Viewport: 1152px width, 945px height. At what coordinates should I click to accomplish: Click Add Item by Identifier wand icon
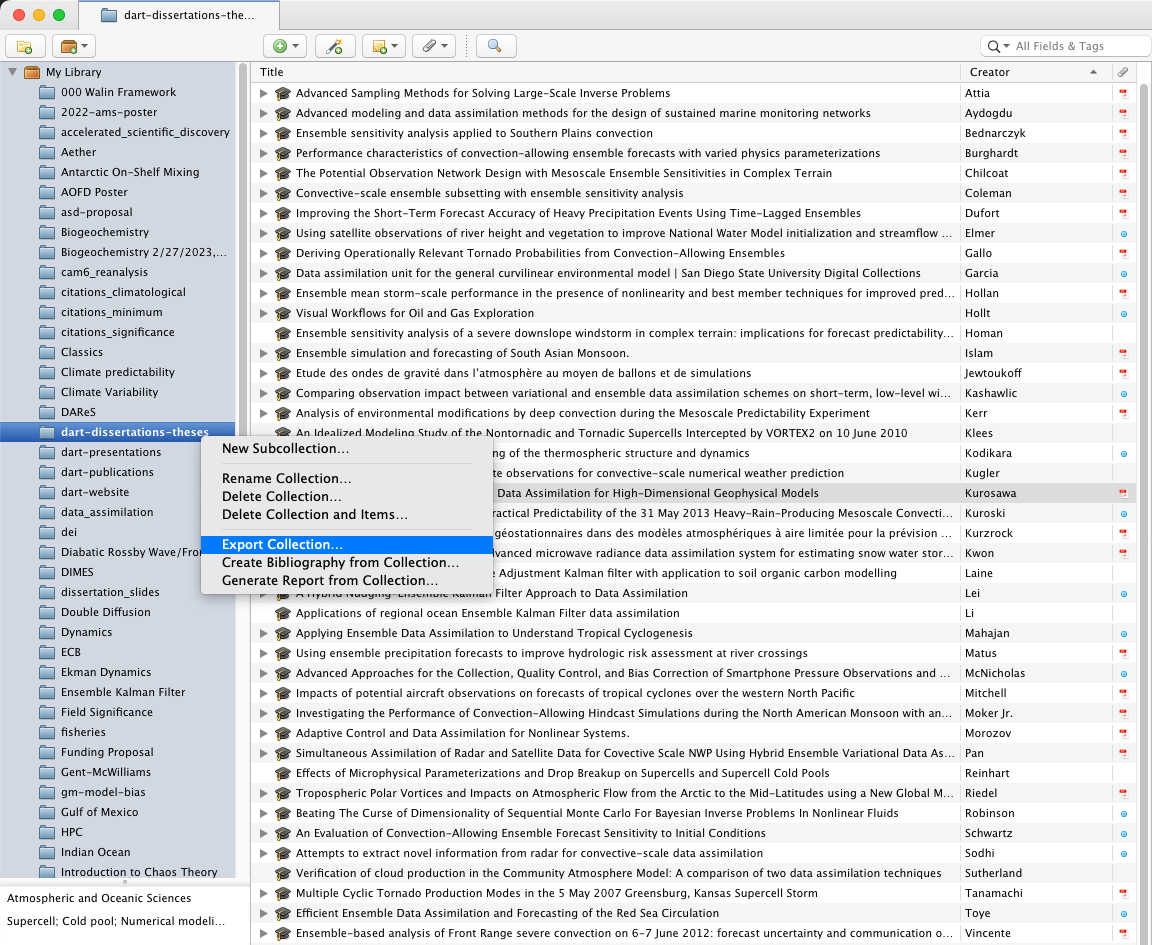335,46
